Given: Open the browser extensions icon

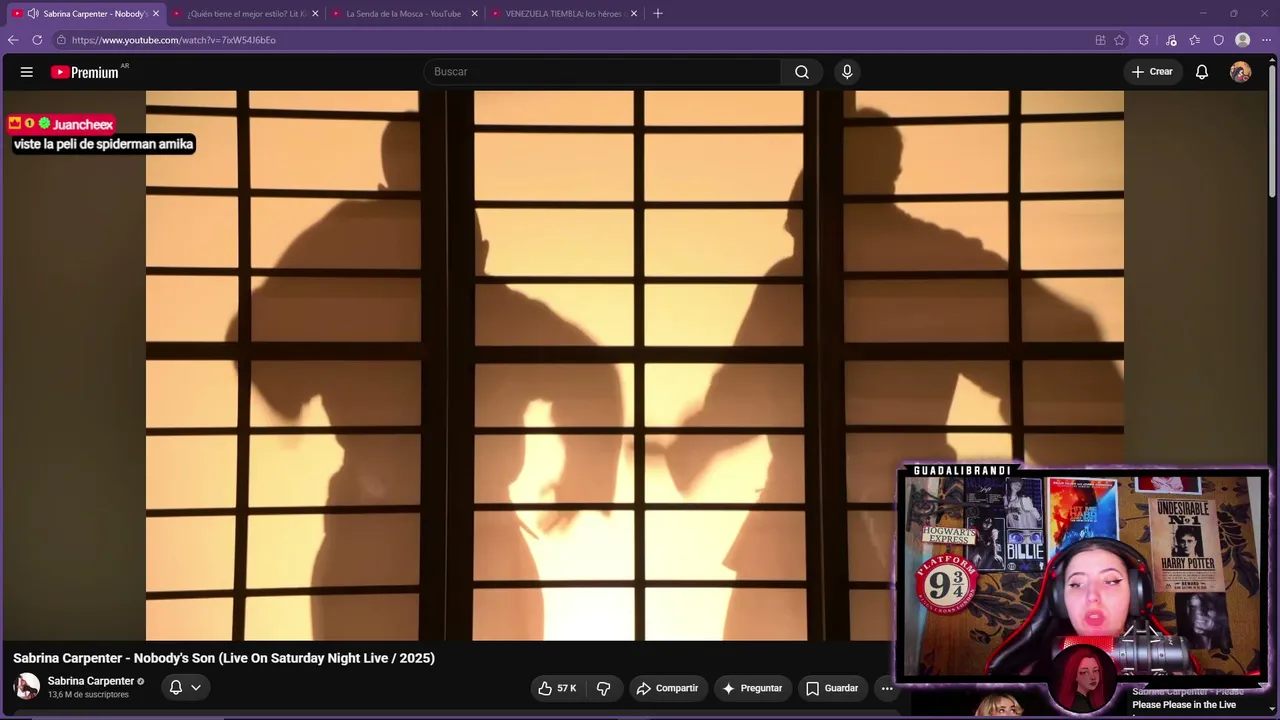Looking at the screenshot, I should click(1144, 40).
